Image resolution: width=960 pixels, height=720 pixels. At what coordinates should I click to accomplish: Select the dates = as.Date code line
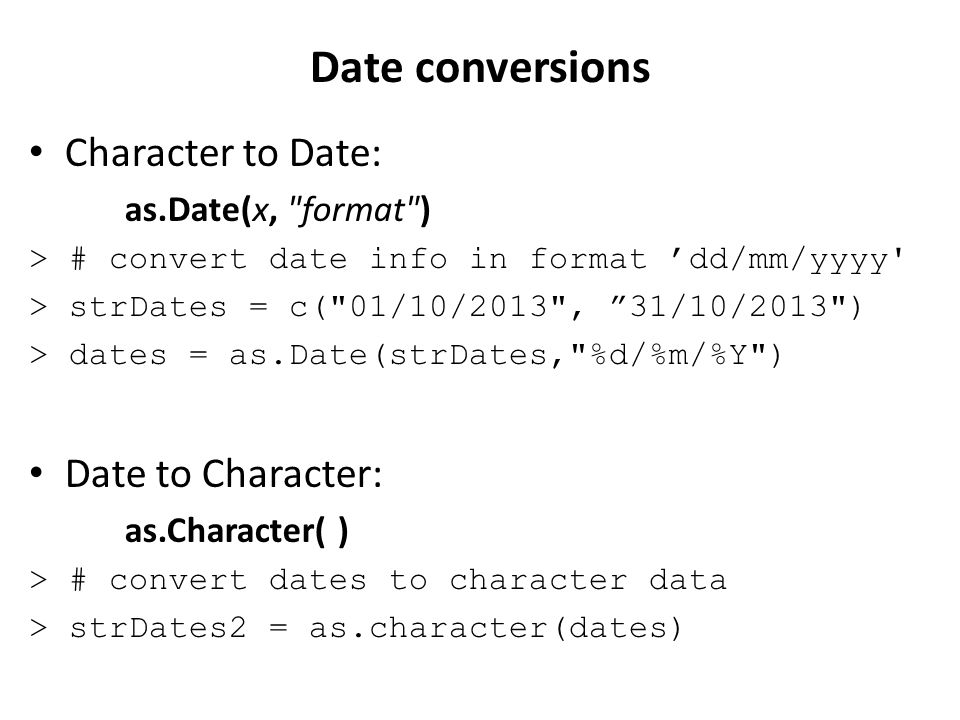pyautogui.click(x=406, y=355)
